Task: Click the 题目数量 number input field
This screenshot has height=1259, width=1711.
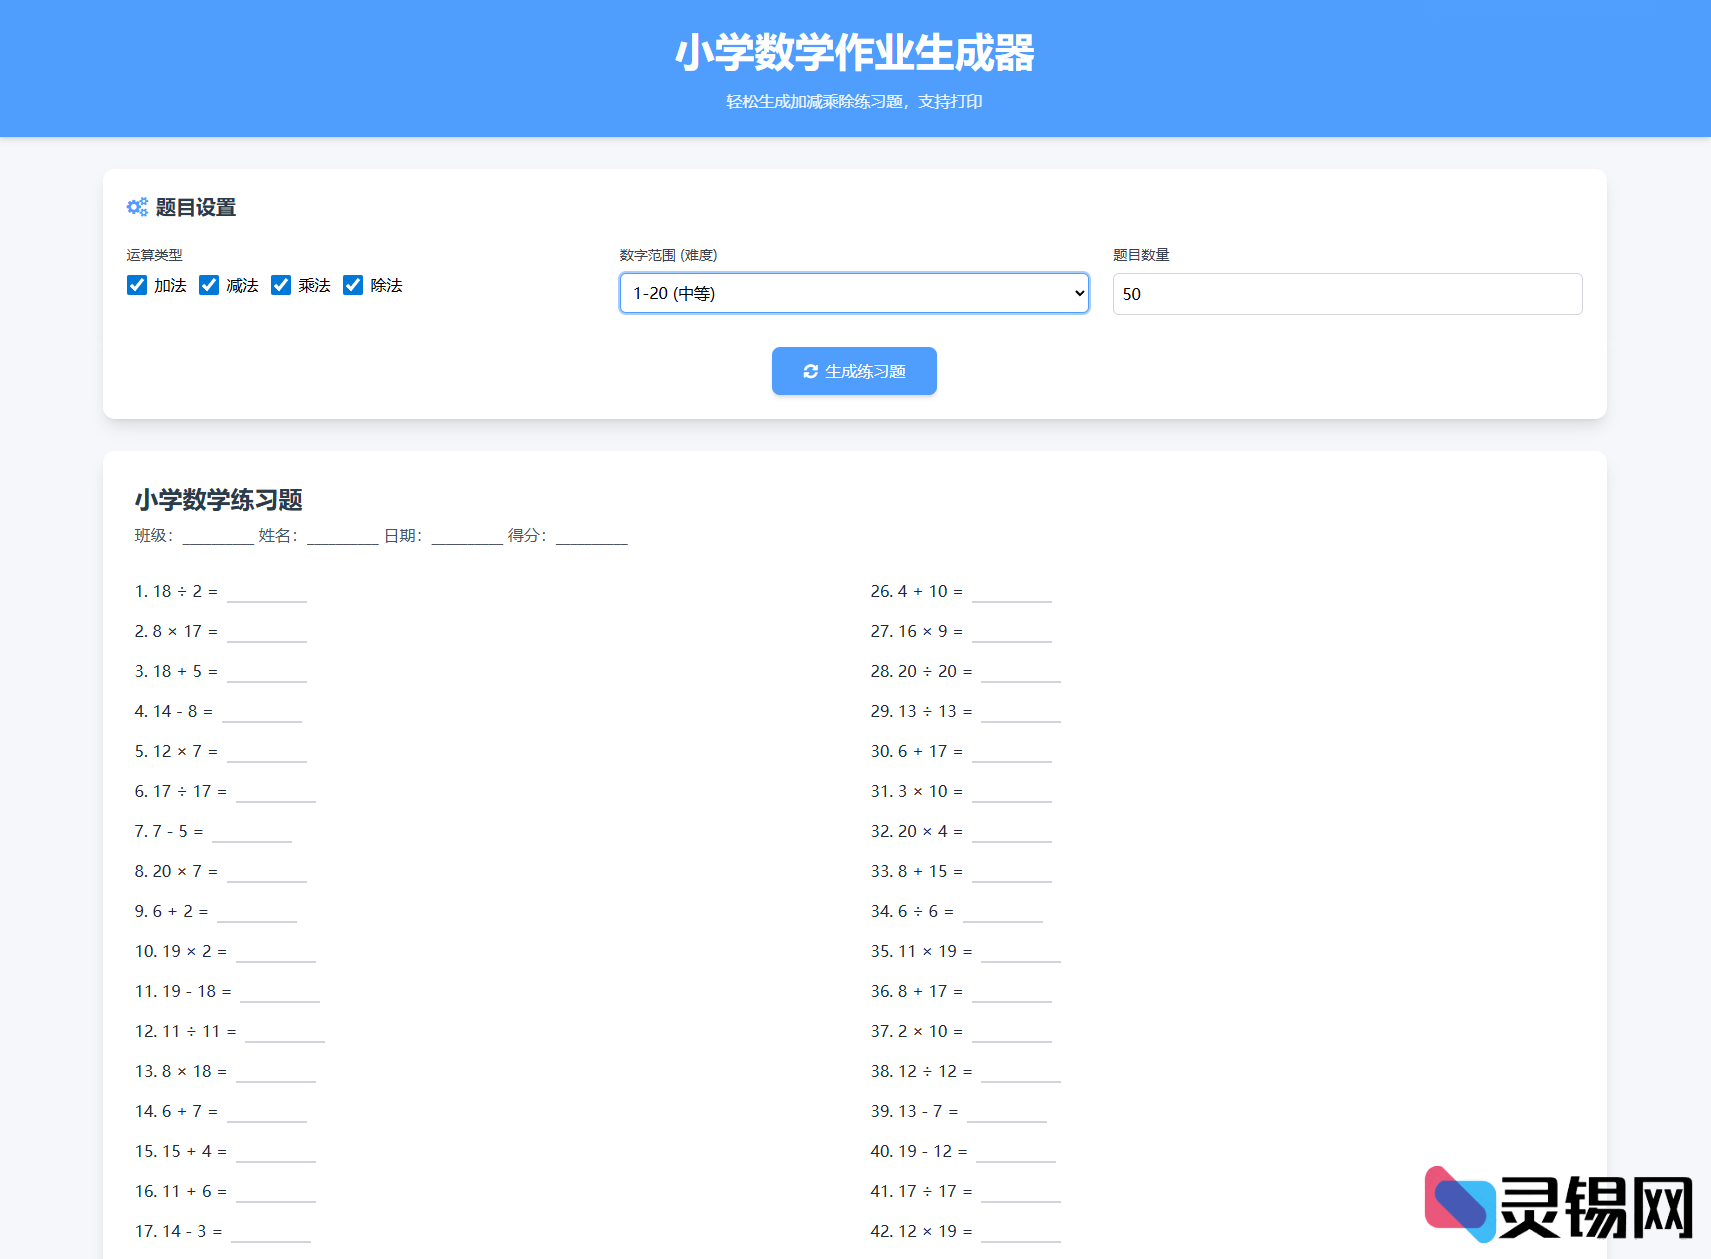Action: point(1347,294)
